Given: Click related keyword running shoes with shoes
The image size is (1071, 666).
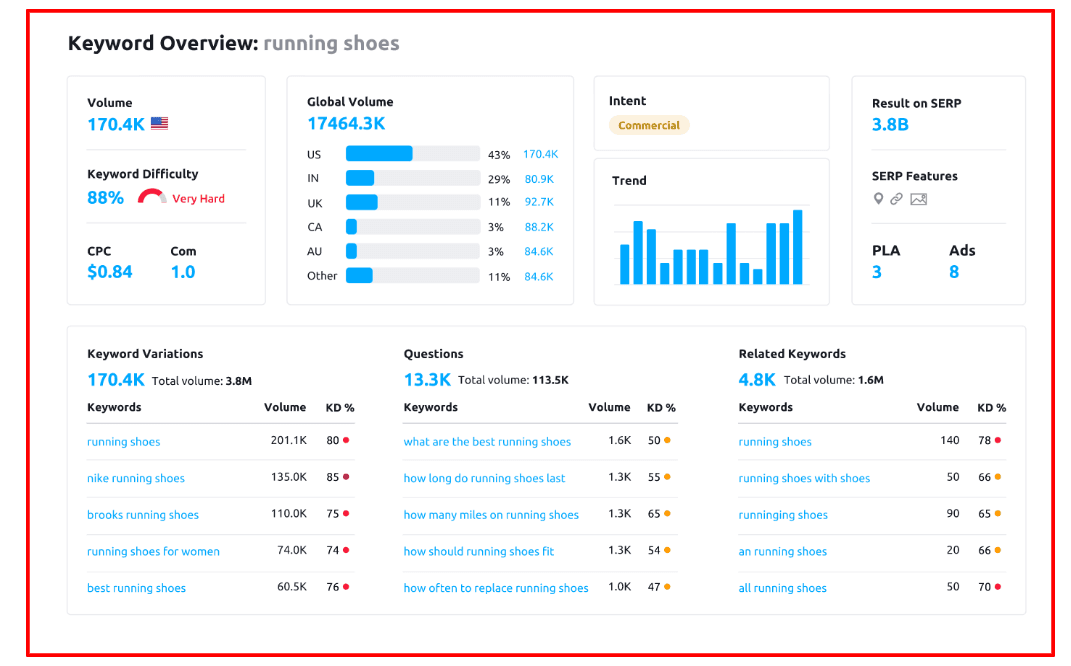Looking at the screenshot, I should (x=804, y=478).
